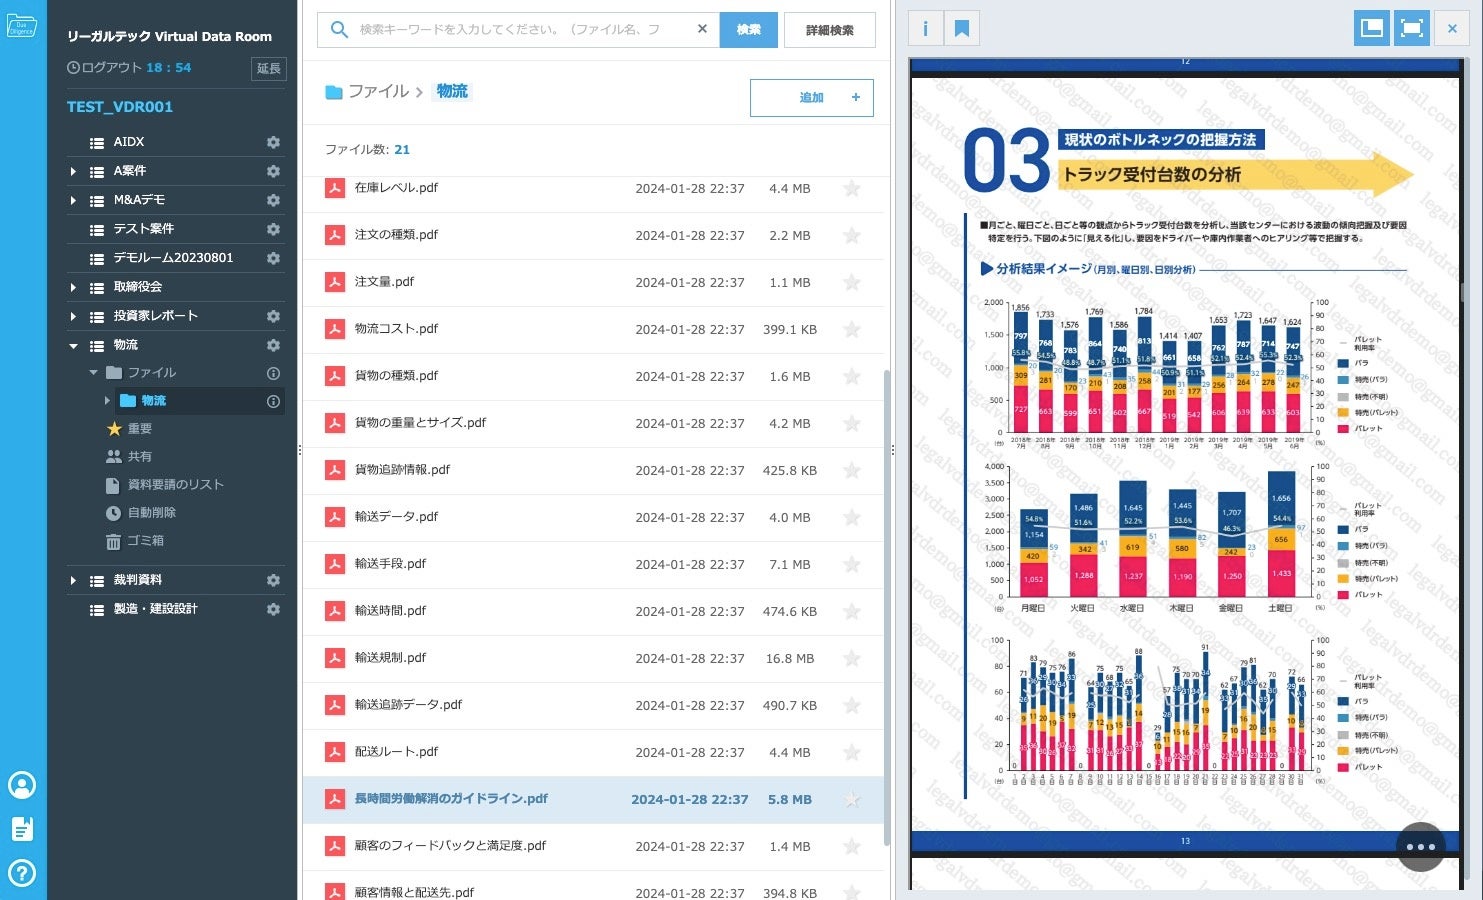This screenshot has width=1483, height=900.
Task: Star the 在庫レベル.pdf file
Action: coord(852,188)
